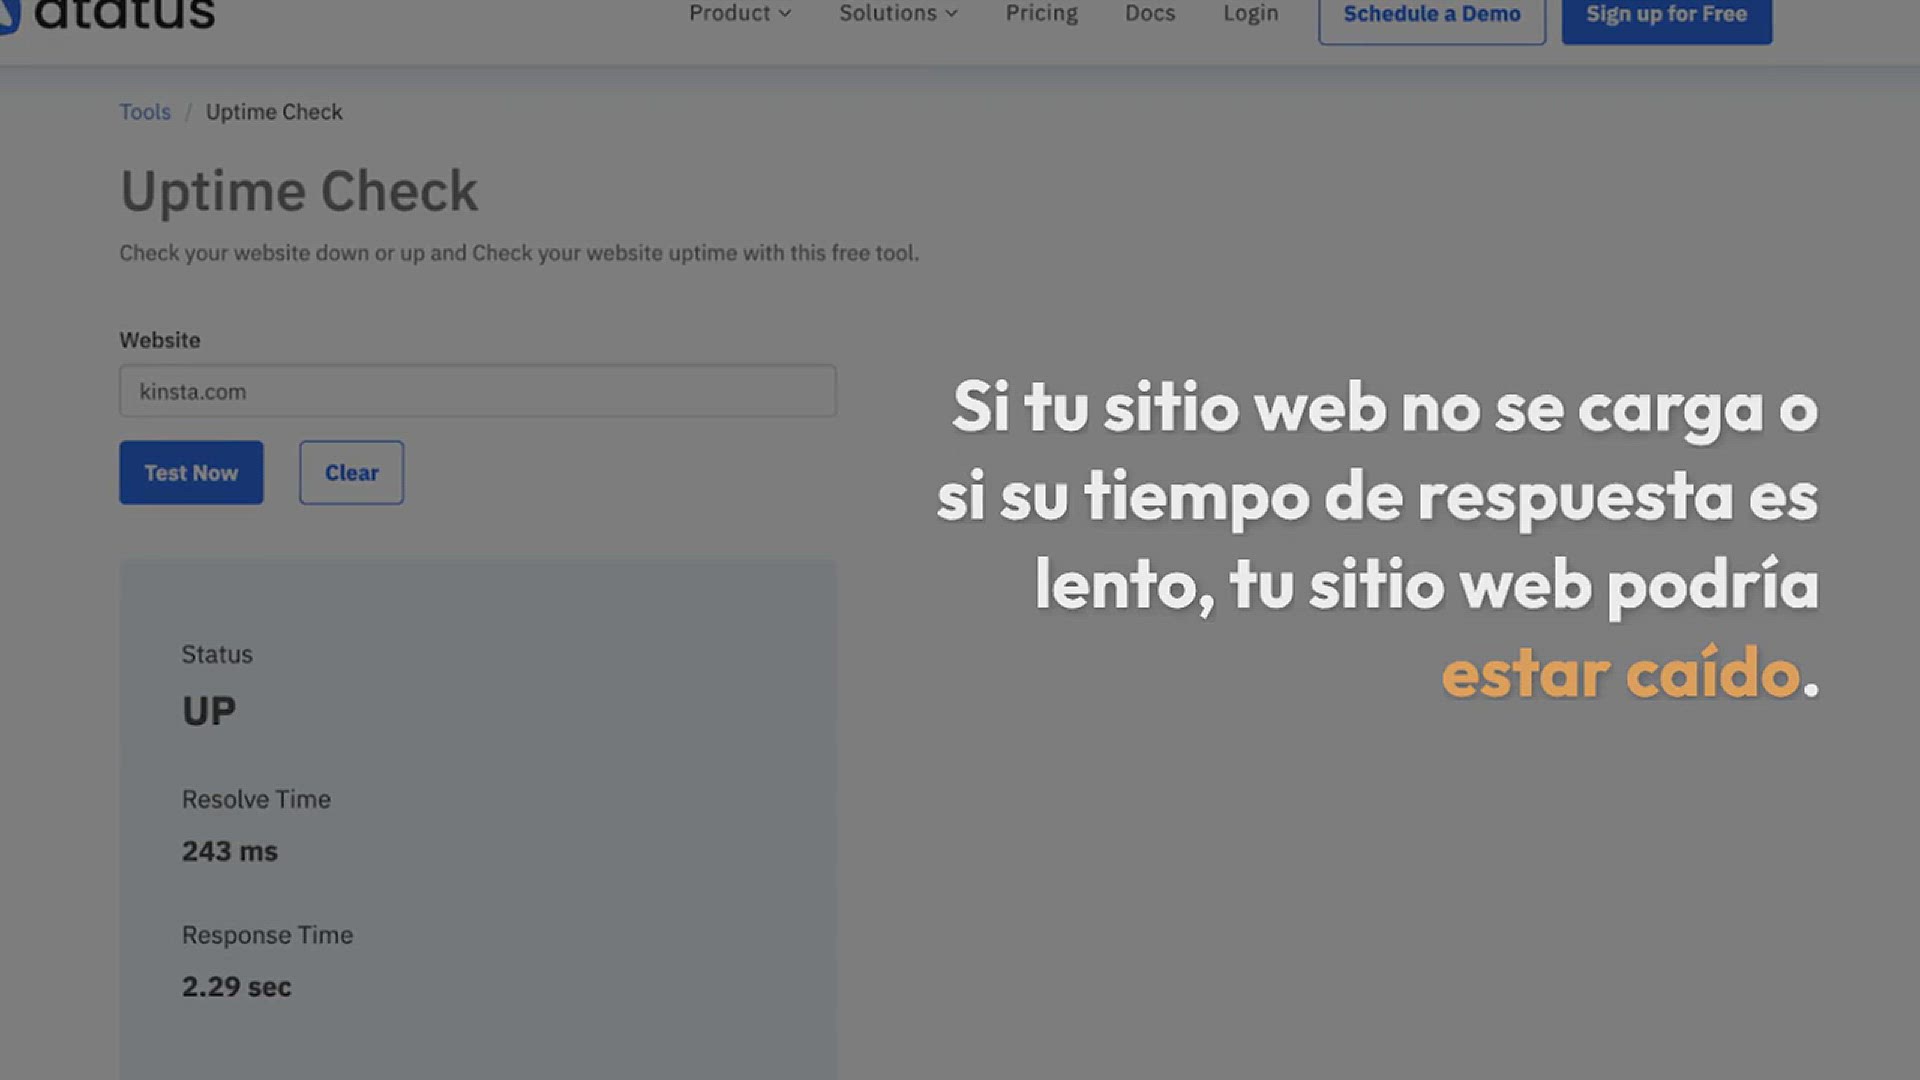Click the Uptime Check page heading
The width and height of the screenshot is (1920, 1080).
tap(299, 191)
